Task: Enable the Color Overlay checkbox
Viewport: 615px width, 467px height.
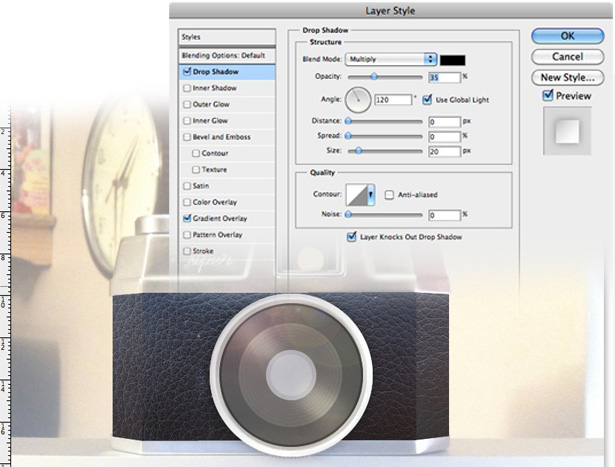Action: pyautogui.click(x=187, y=202)
